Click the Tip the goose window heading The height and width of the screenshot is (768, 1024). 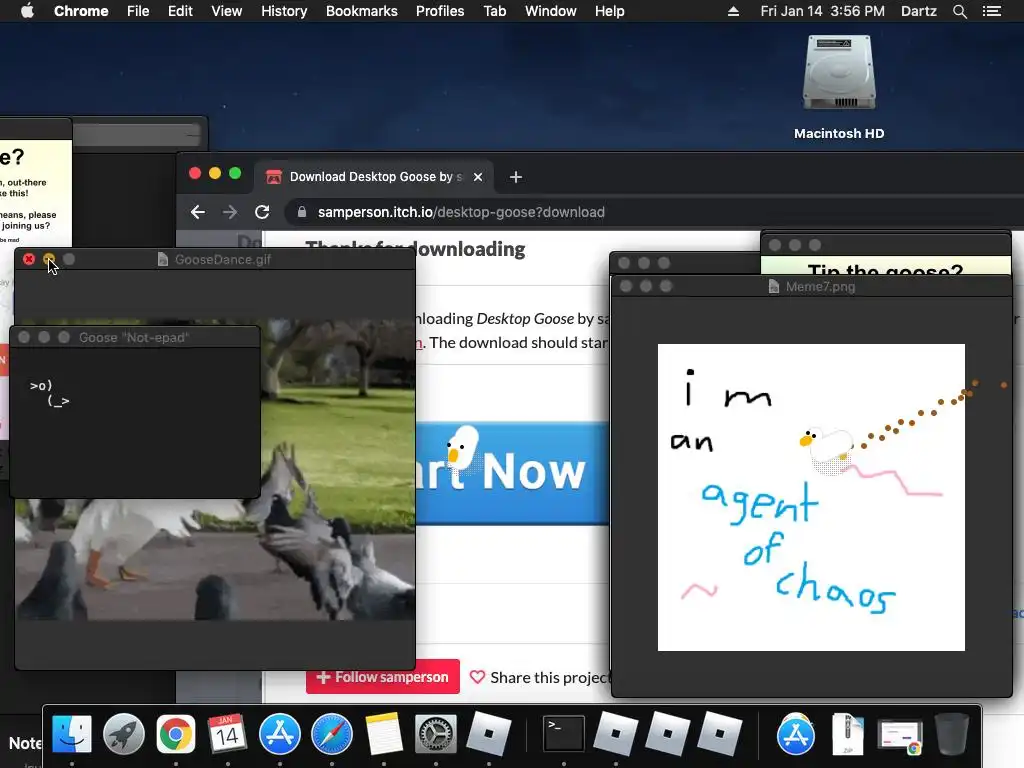coord(885,270)
